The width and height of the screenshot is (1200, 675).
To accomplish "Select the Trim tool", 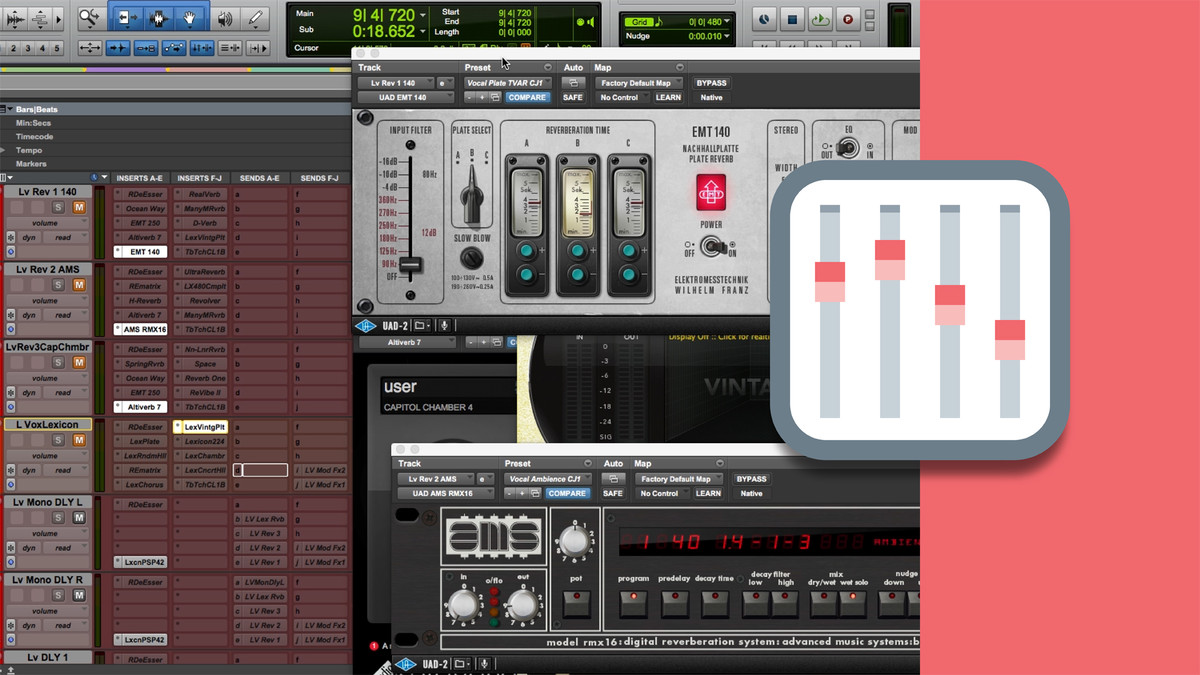I will point(127,18).
